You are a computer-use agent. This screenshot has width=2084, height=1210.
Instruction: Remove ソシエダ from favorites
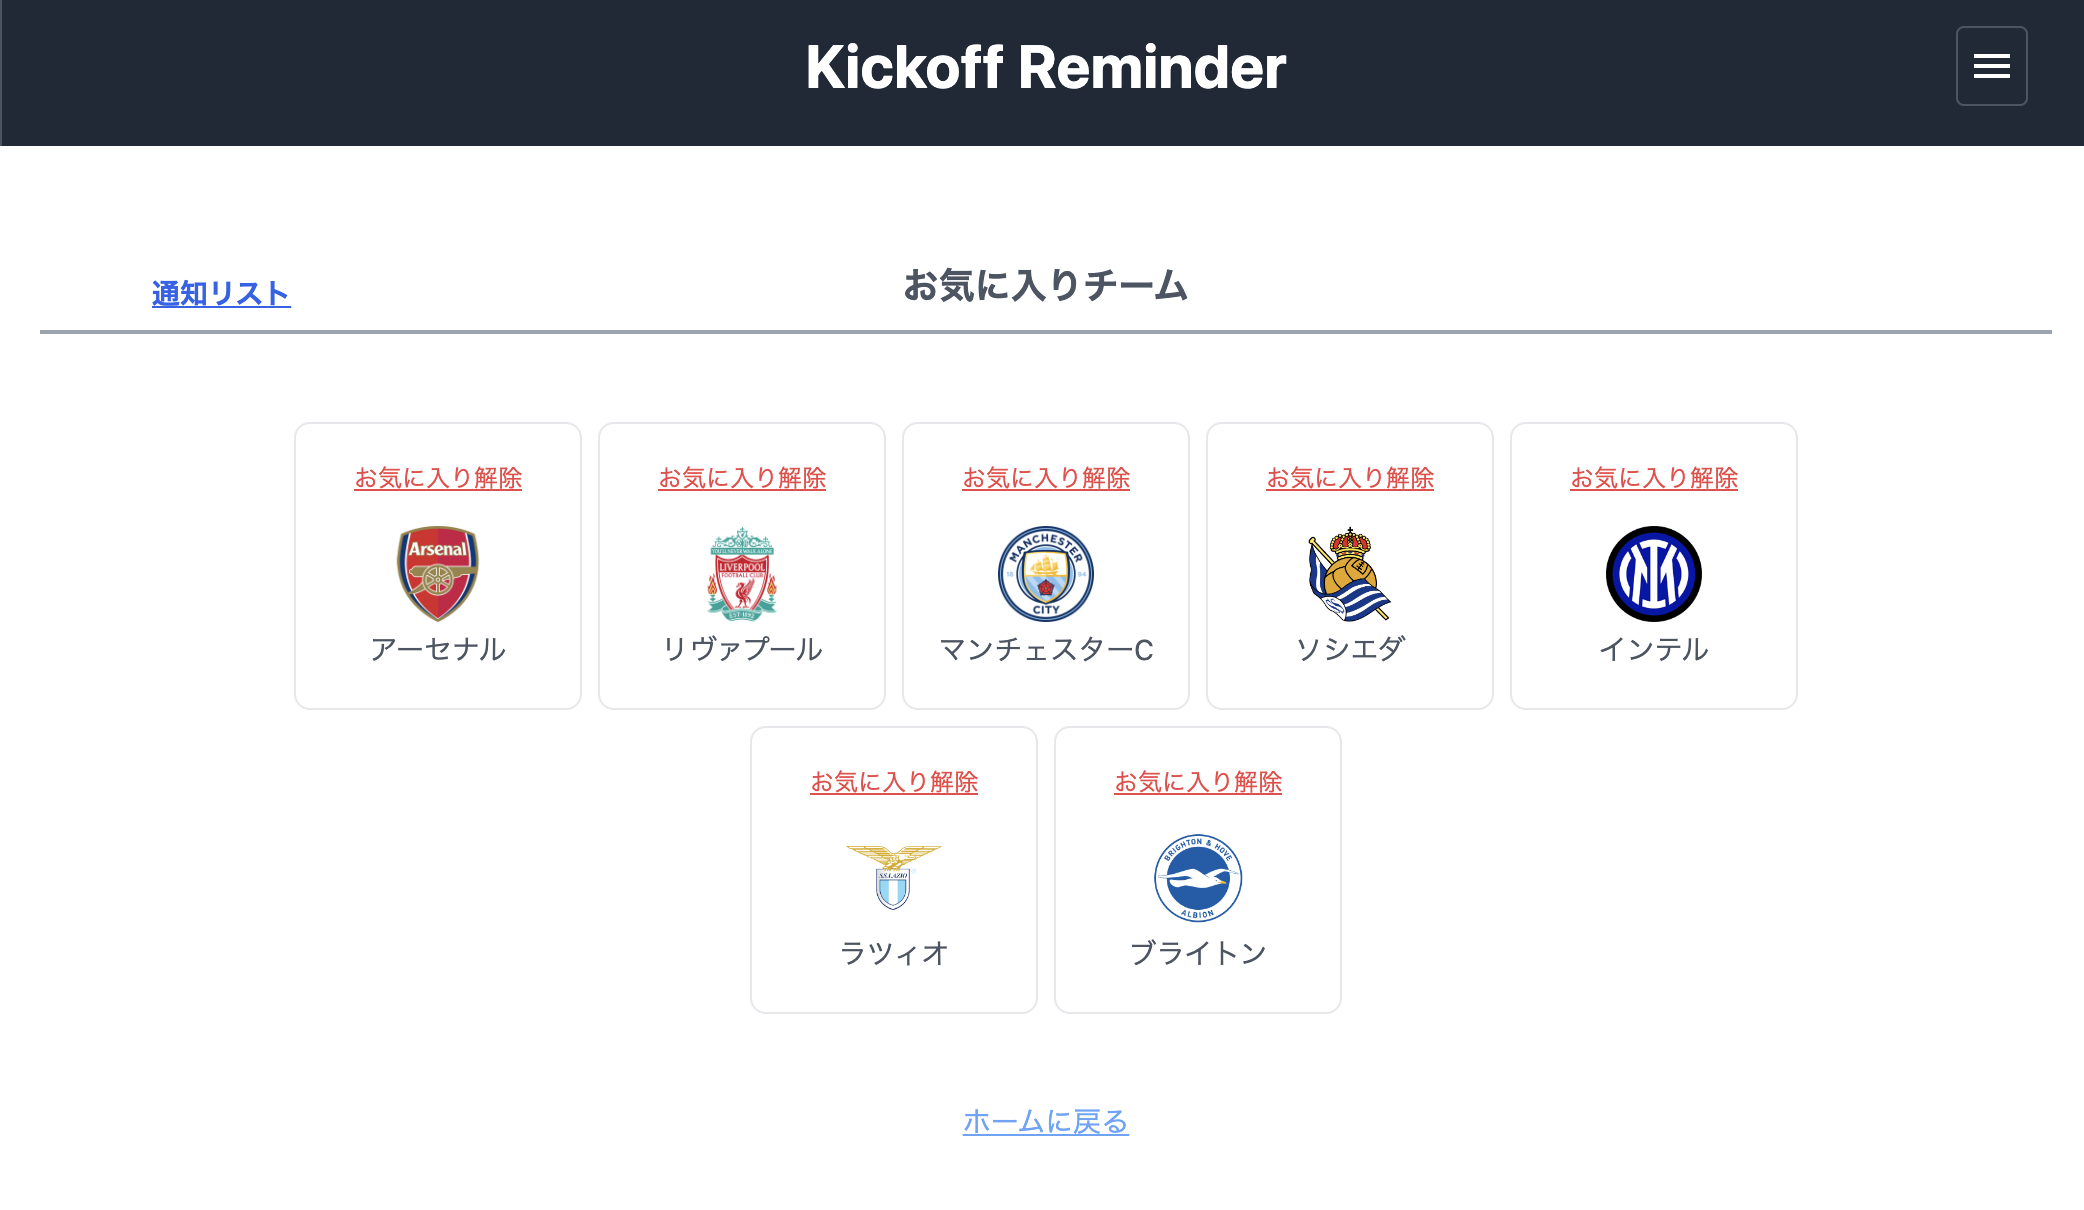[x=1350, y=478]
